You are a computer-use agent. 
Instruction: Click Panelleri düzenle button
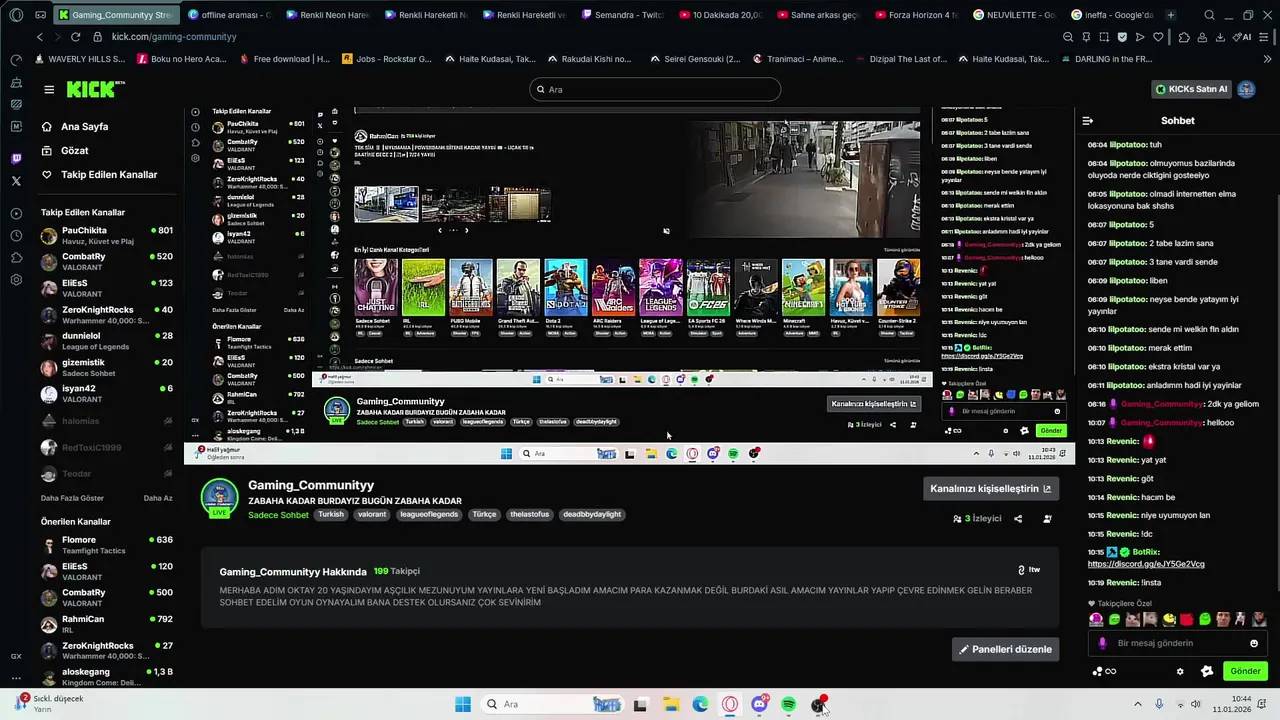click(x=1005, y=649)
